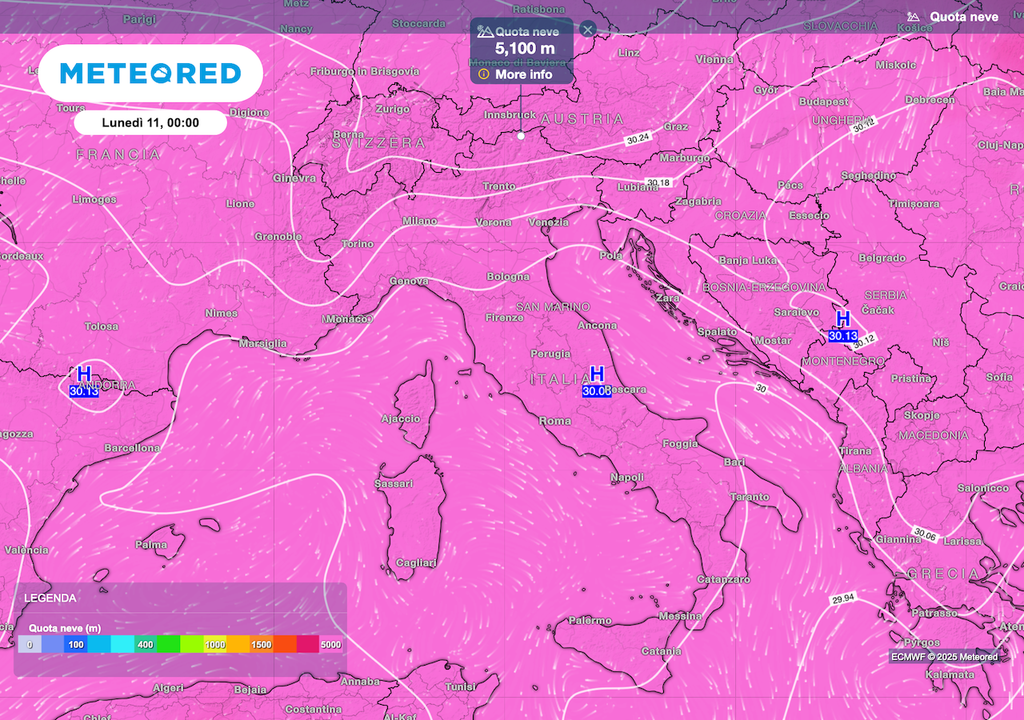
Task: Click the Meteored logo
Action: click(151, 73)
